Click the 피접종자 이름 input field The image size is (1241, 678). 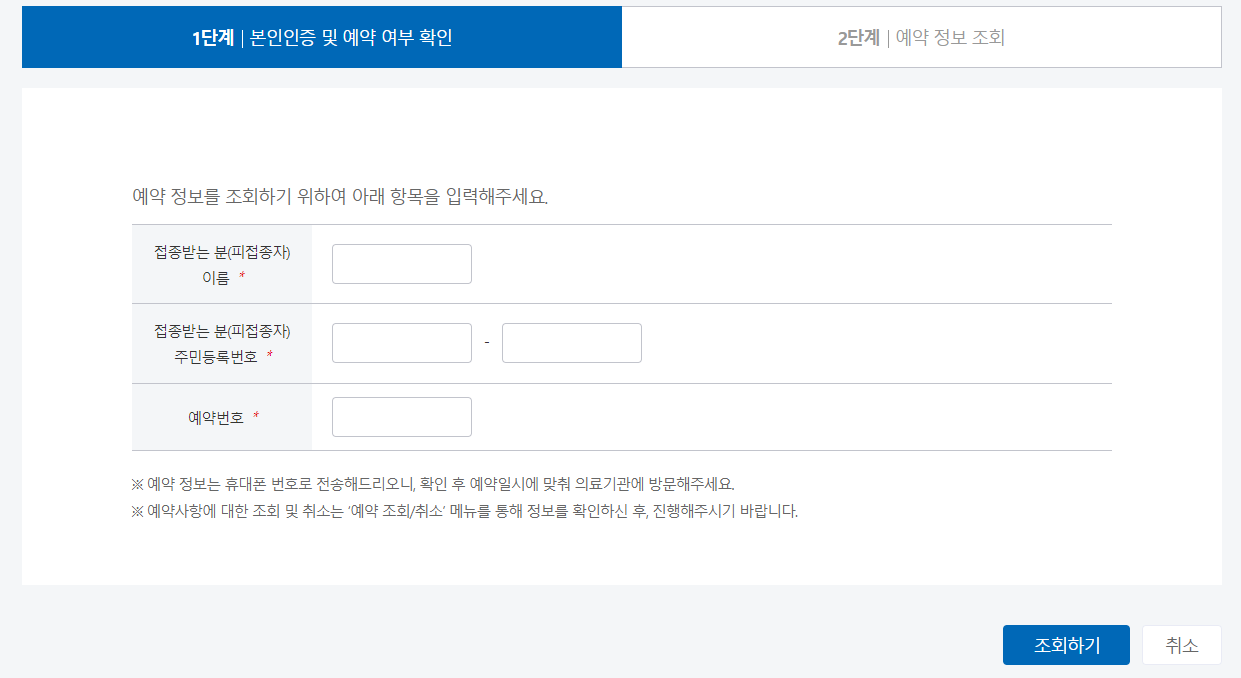point(402,264)
